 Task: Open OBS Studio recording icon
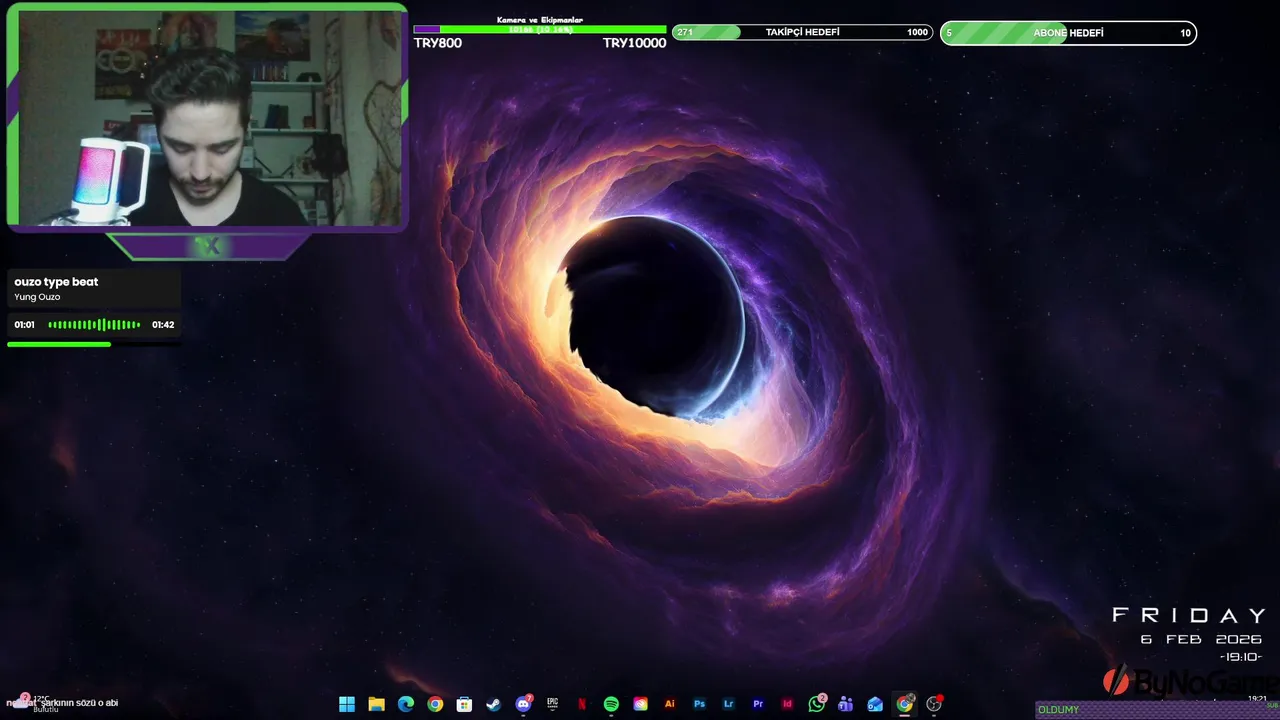(x=934, y=704)
